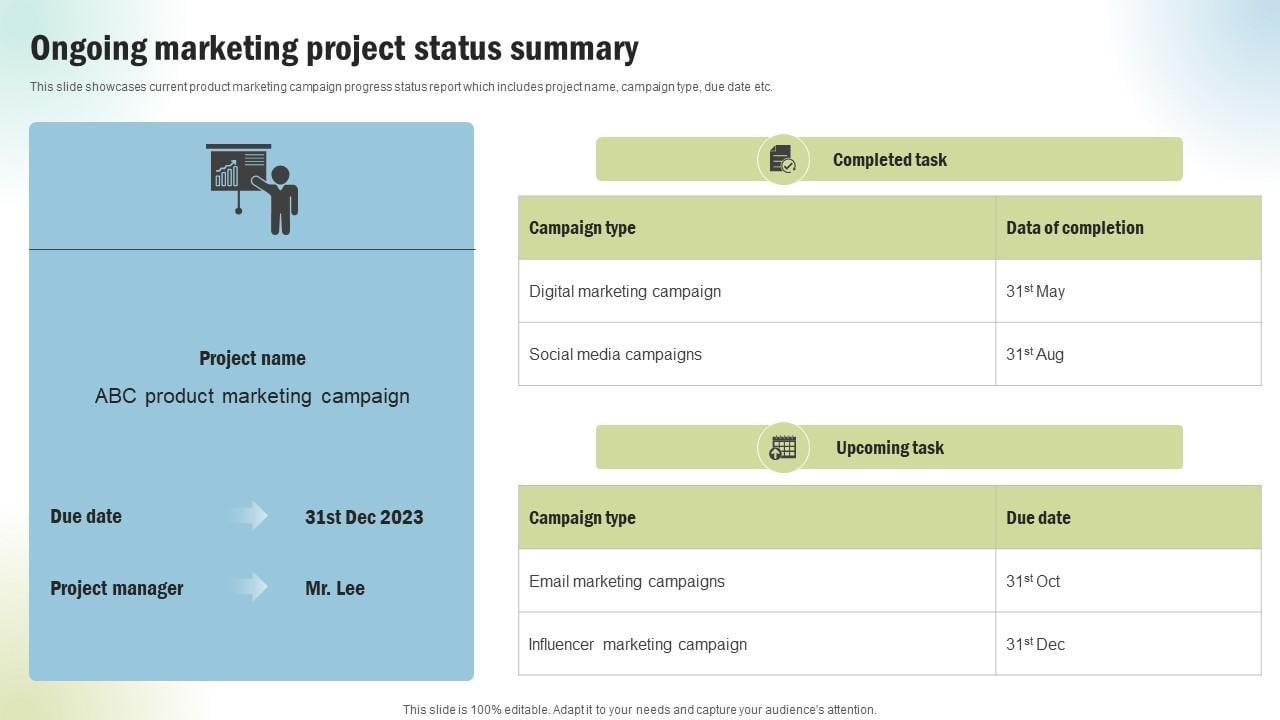The width and height of the screenshot is (1280, 720).
Task: Click the 31st Oct due date cell
Action: 1033,582
